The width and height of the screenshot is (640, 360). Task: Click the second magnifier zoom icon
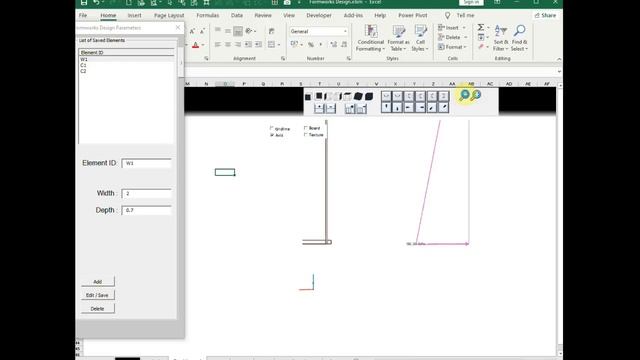[x=476, y=96]
